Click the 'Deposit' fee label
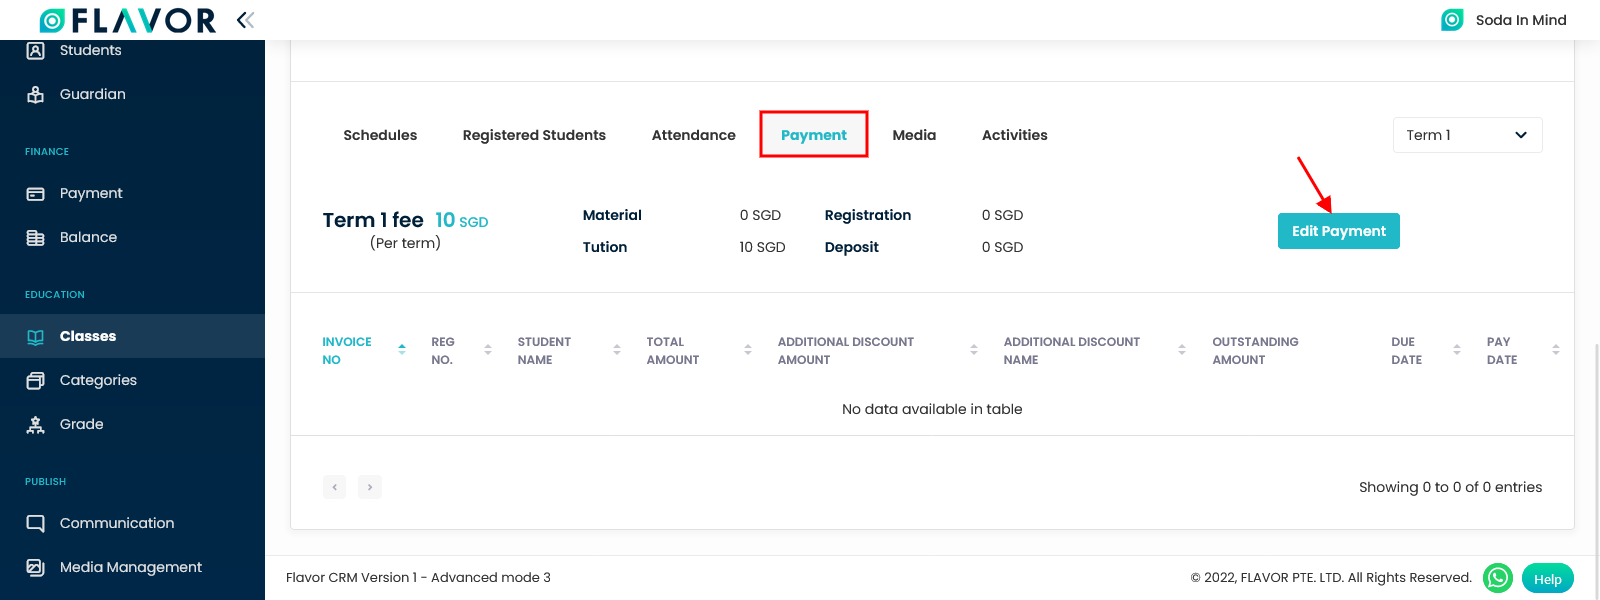This screenshot has height=600, width=1600. [x=852, y=247]
